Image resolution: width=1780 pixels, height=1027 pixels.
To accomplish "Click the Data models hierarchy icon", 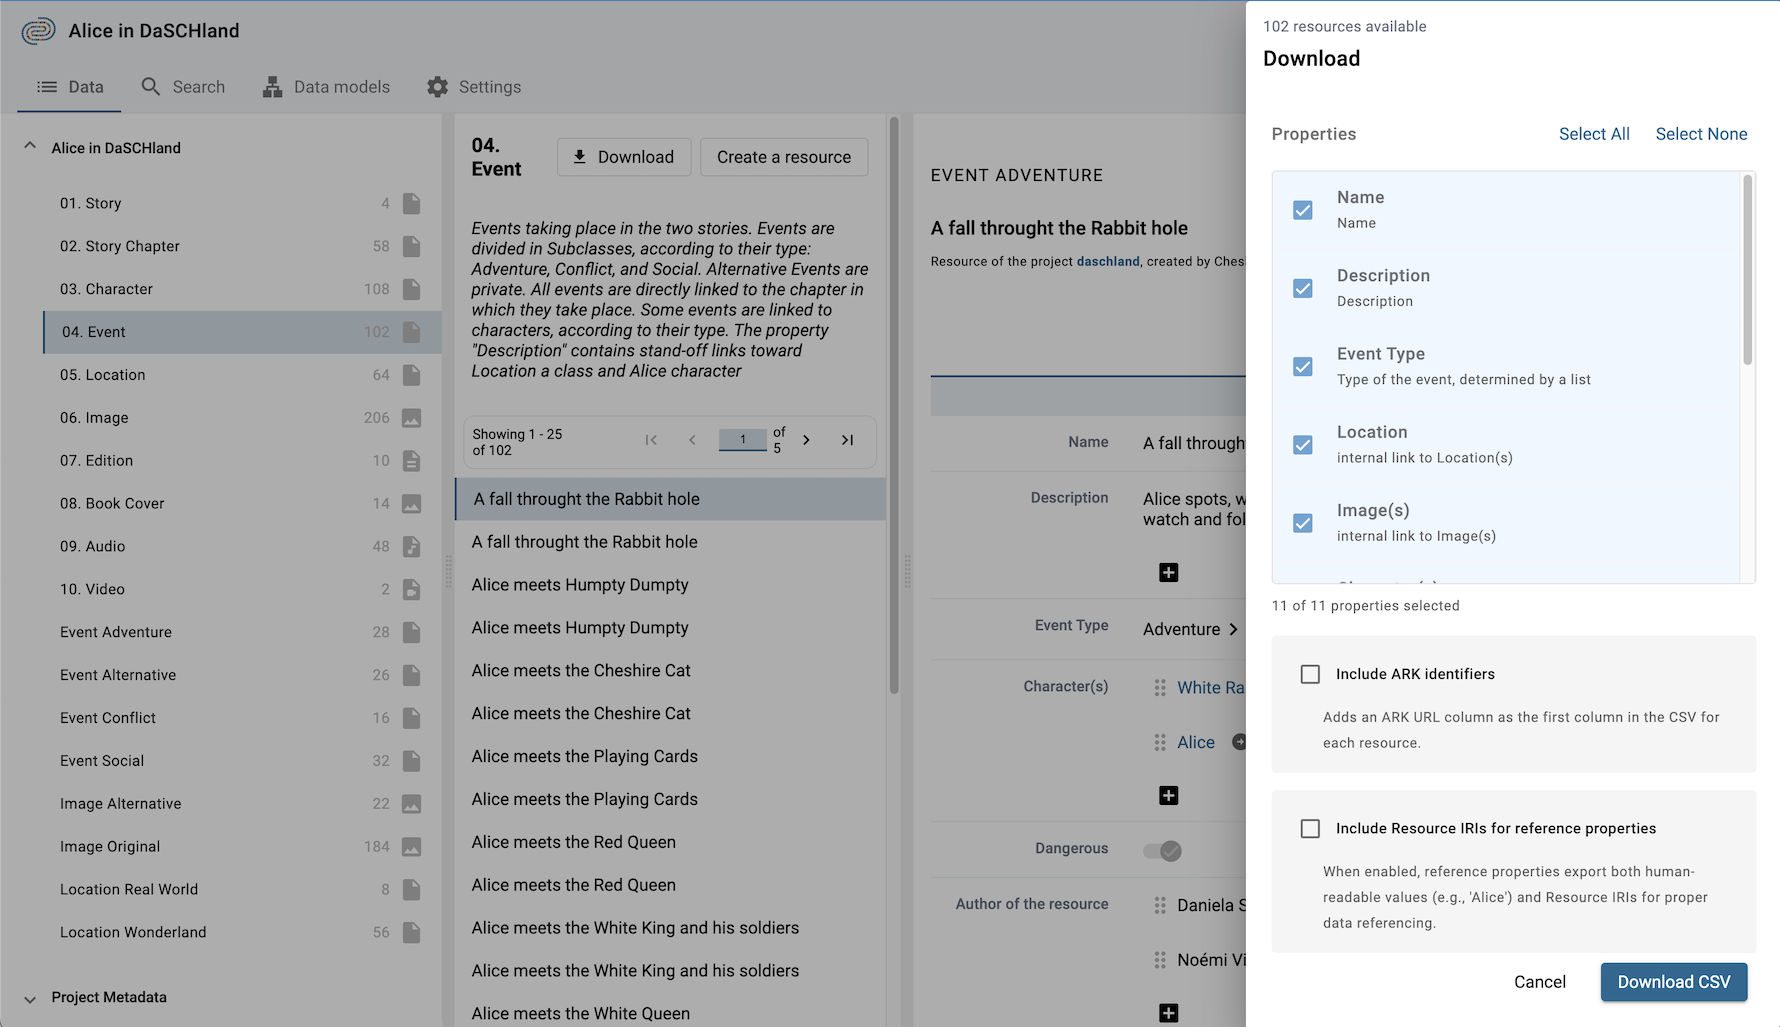I will click(271, 87).
